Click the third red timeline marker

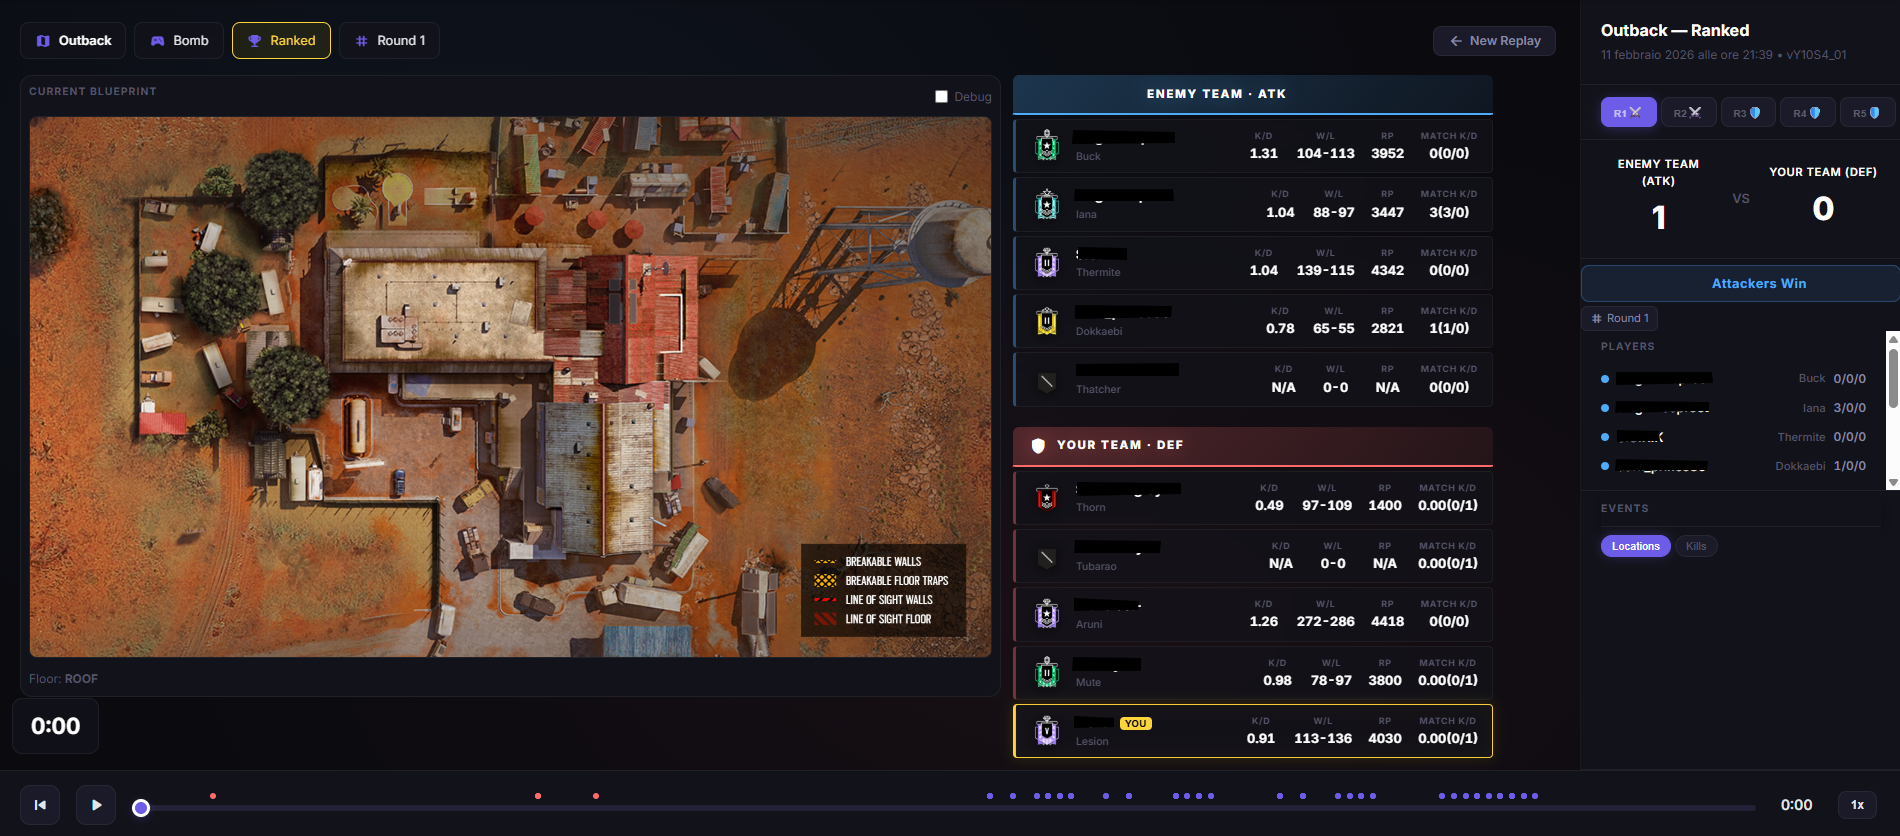point(596,796)
